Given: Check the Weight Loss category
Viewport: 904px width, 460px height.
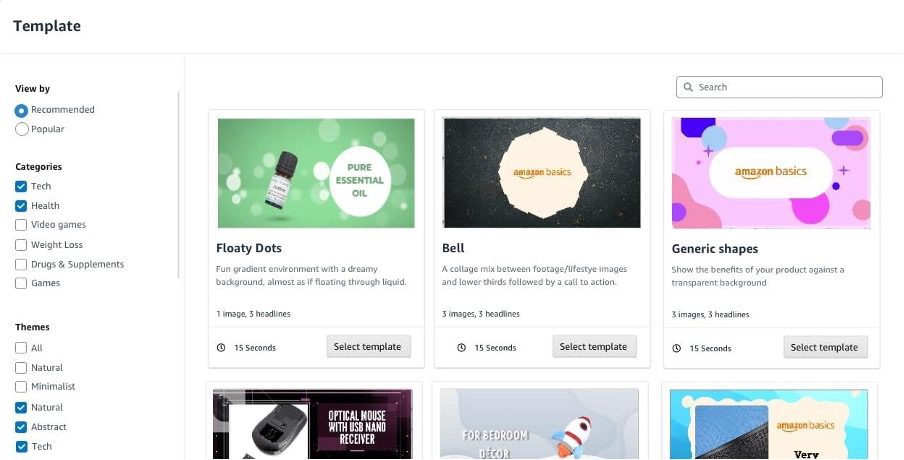Looking at the screenshot, I should pos(22,245).
